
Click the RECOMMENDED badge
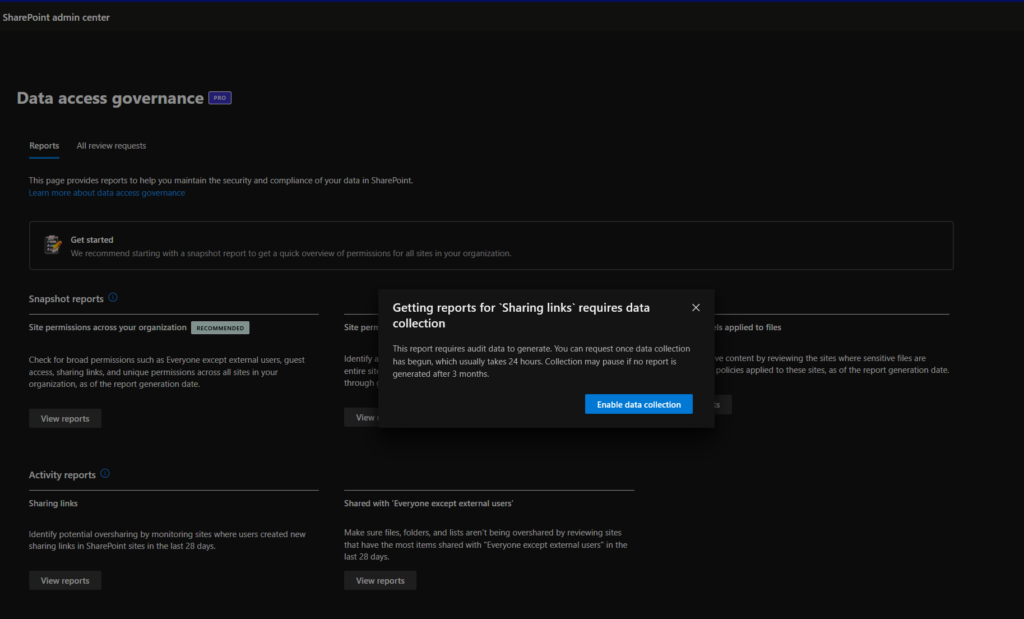tap(220, 328)
